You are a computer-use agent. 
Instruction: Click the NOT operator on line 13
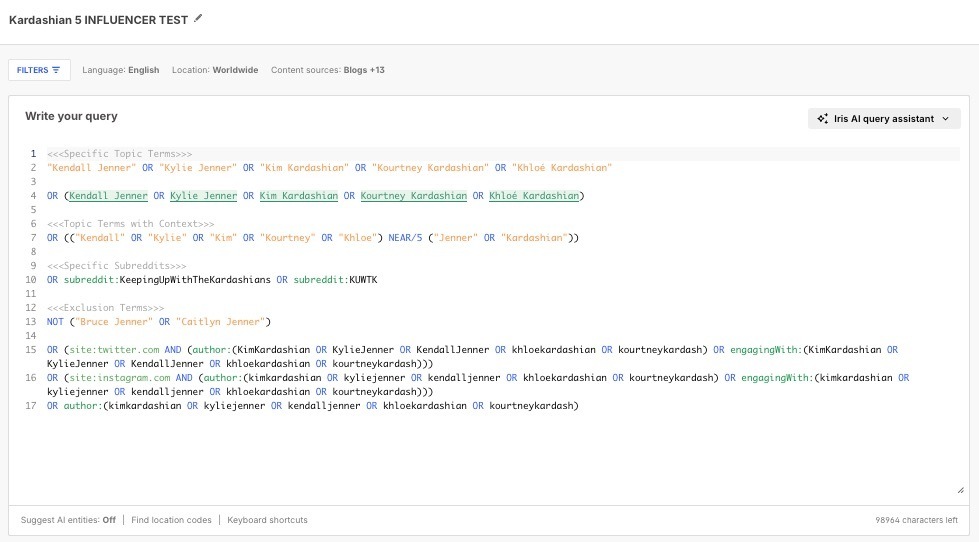55,322
